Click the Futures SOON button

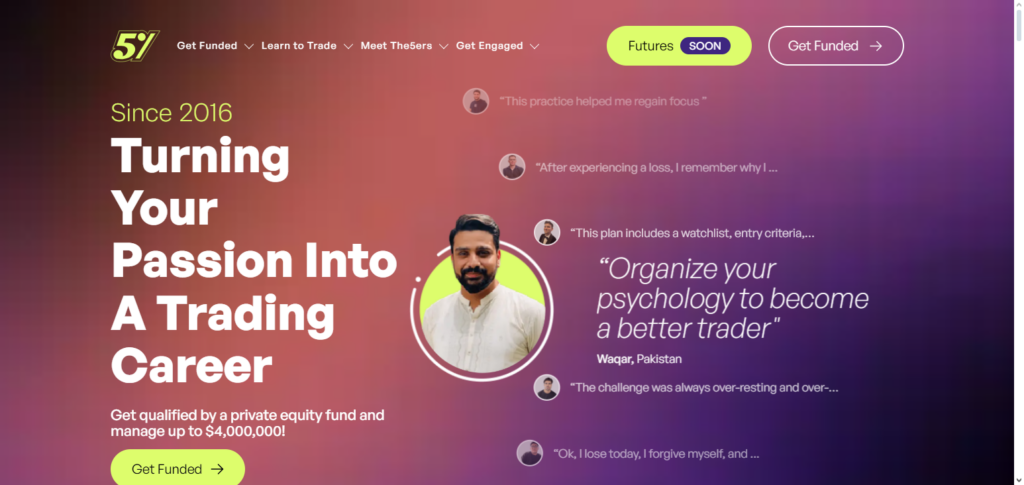tap(679, 46)
